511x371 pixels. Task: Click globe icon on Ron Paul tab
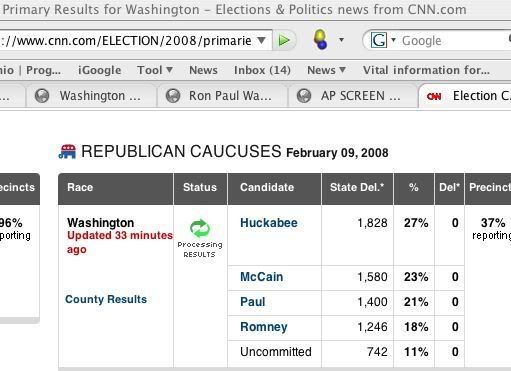173,96
